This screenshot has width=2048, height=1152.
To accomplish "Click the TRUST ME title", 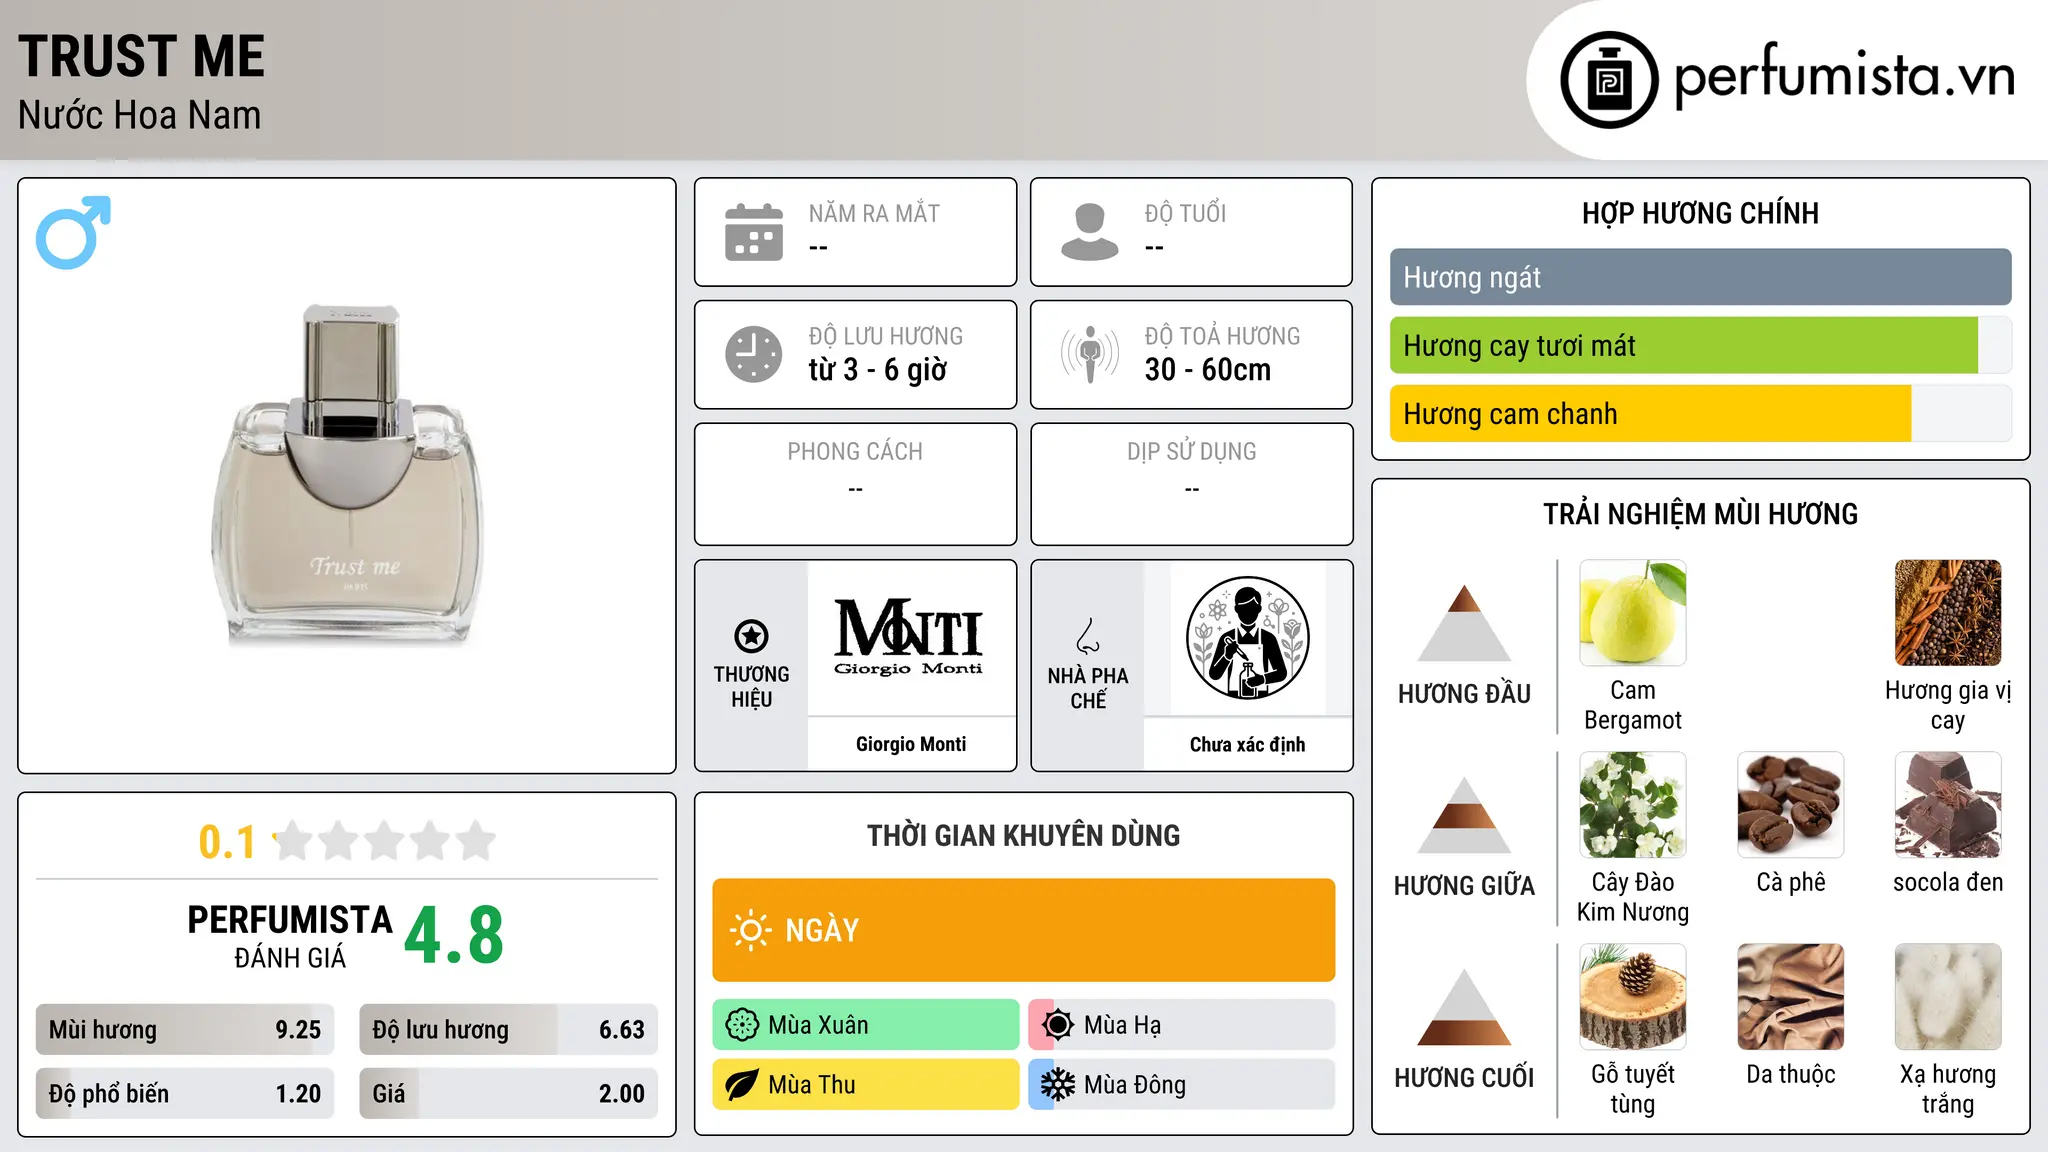I will coord(142,56).
